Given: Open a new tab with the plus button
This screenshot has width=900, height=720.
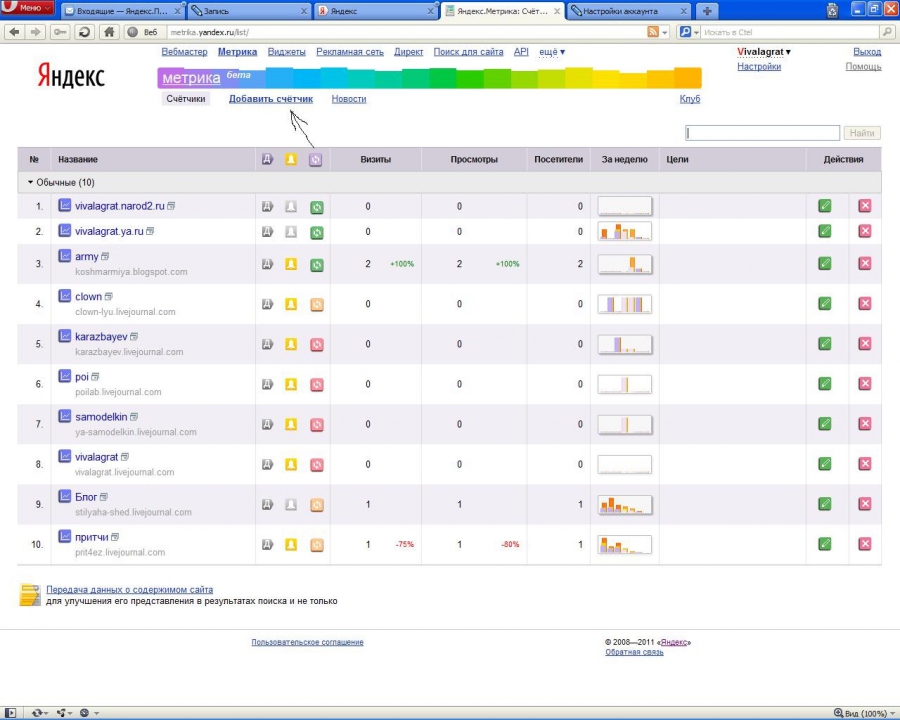Looking at the screenshot, I should coord(707,10).
